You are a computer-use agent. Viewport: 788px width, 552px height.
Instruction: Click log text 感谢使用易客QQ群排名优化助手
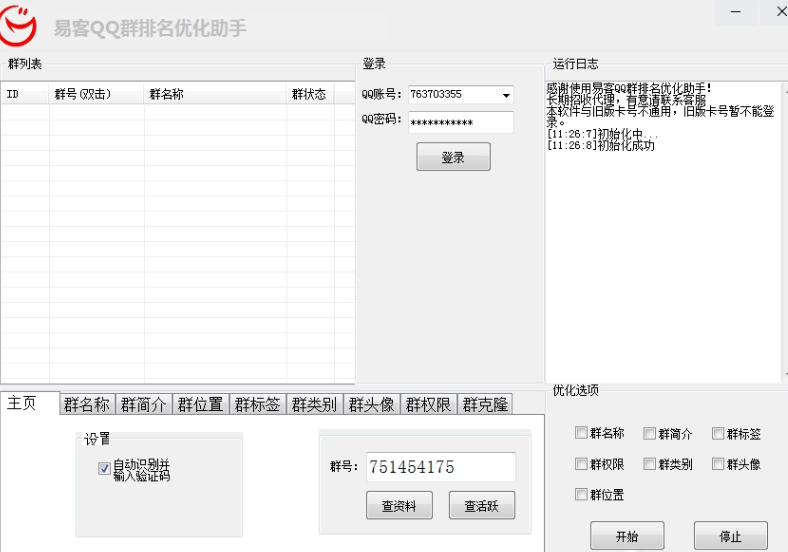point(629,88)
